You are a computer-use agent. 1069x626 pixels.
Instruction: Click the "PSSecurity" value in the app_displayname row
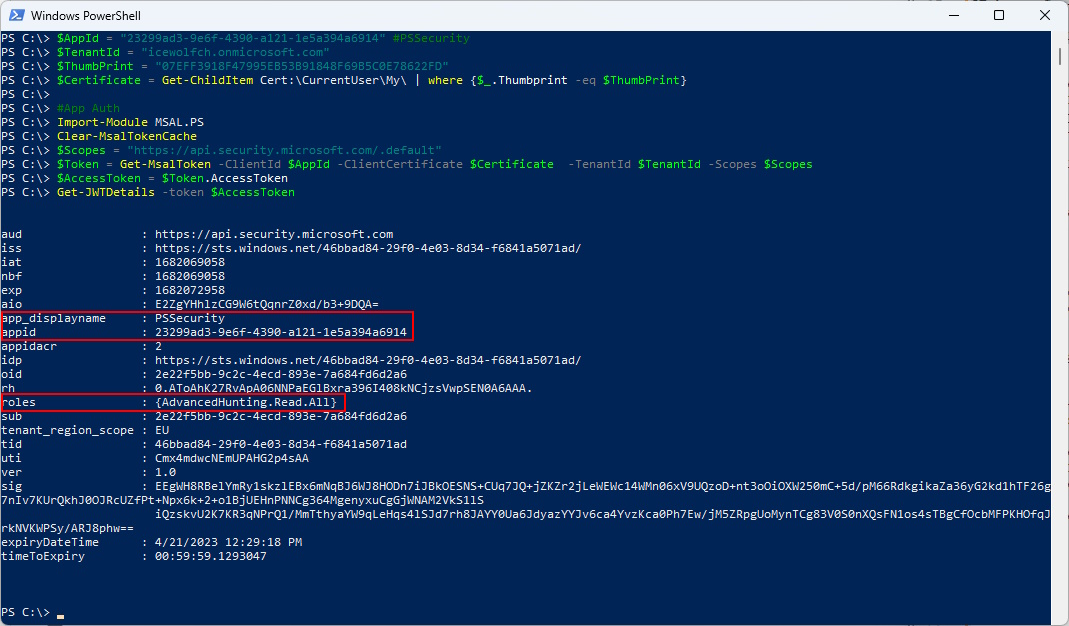(x=190, y=318)
